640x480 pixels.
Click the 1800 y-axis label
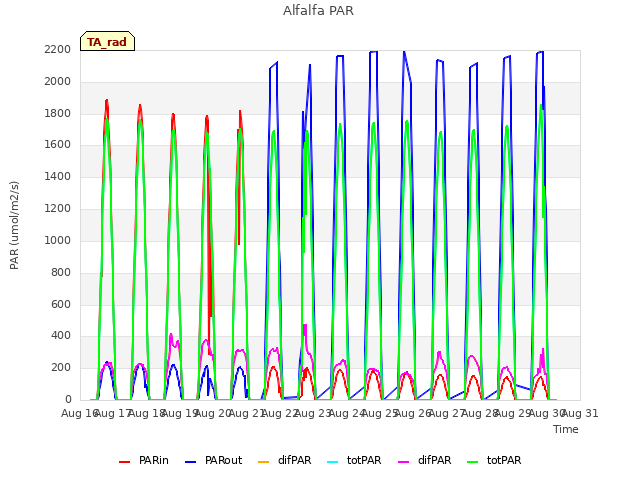(x=58, y=113)
